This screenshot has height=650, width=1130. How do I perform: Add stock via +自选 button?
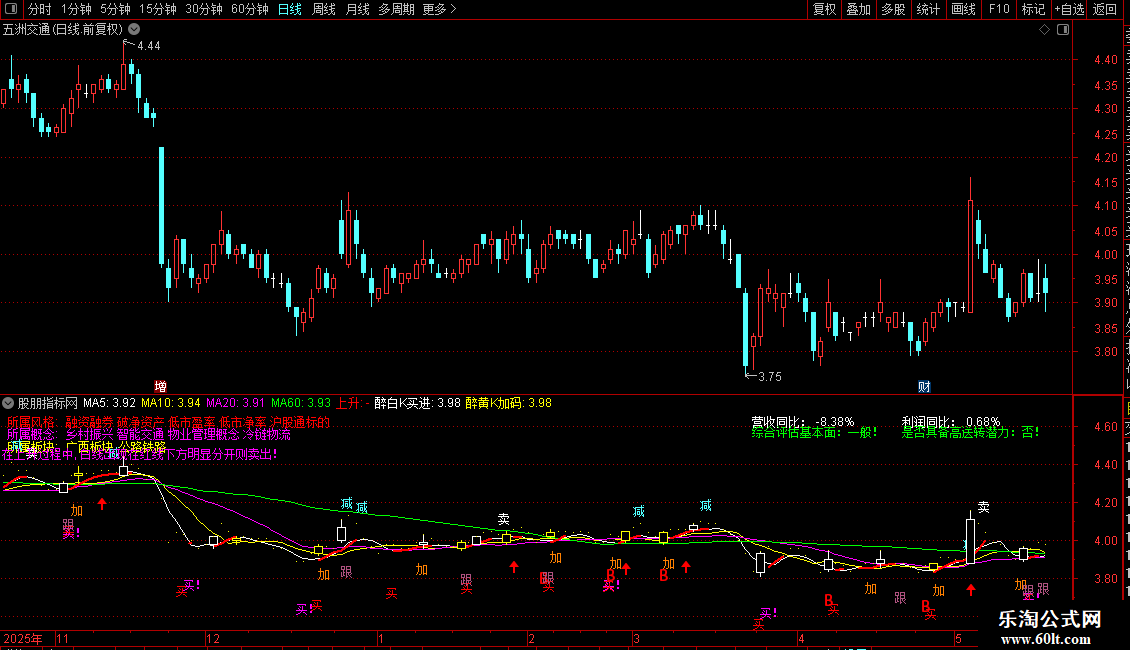pyautogui.click(x=1069, y=9)
